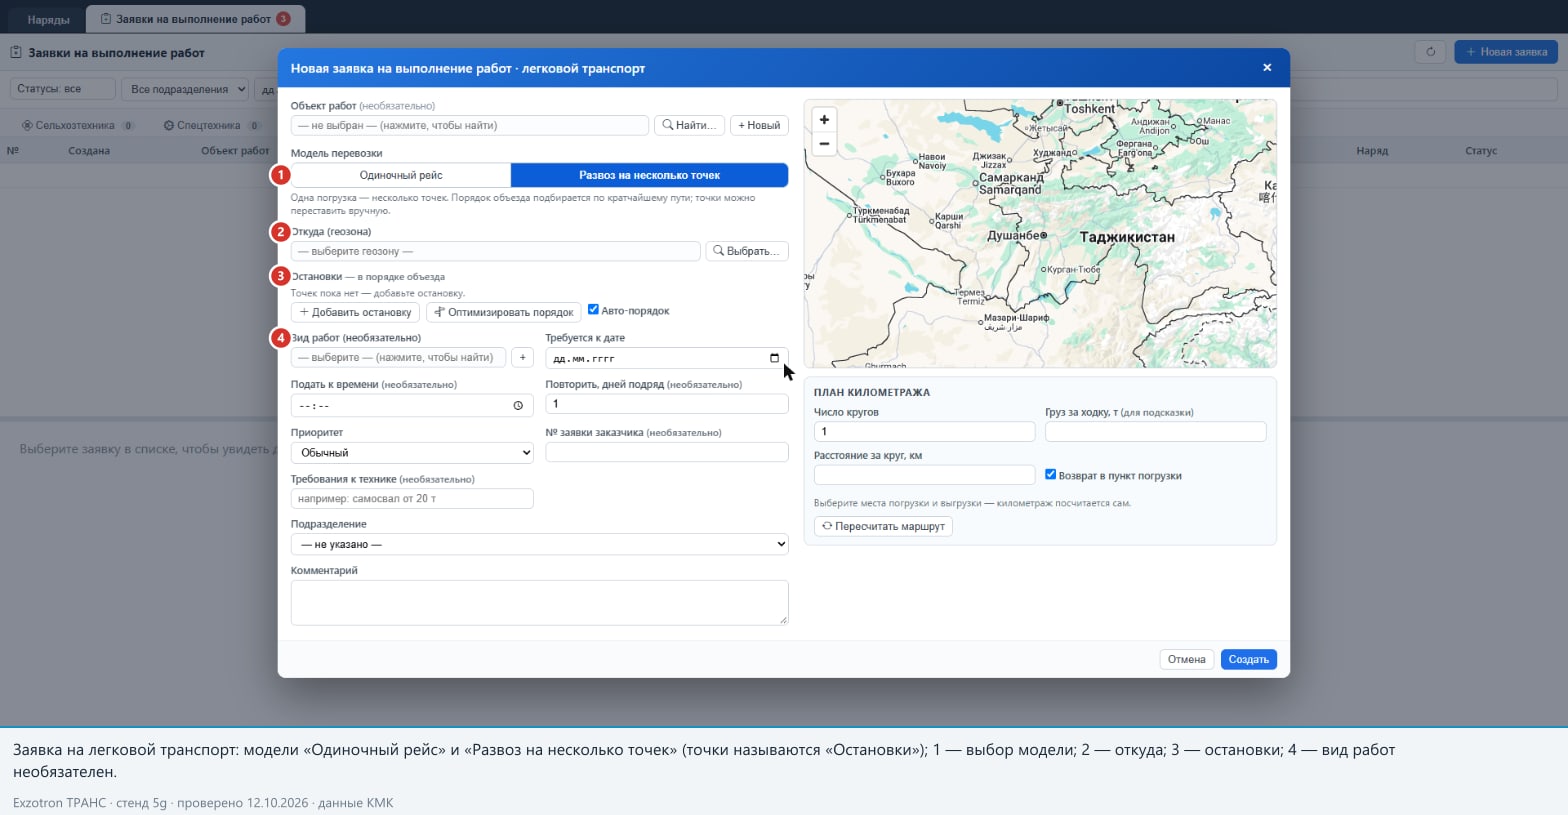Click Объект работ selection field
The width and height of the screenshot is (1568, 815).
pos(470,125)
